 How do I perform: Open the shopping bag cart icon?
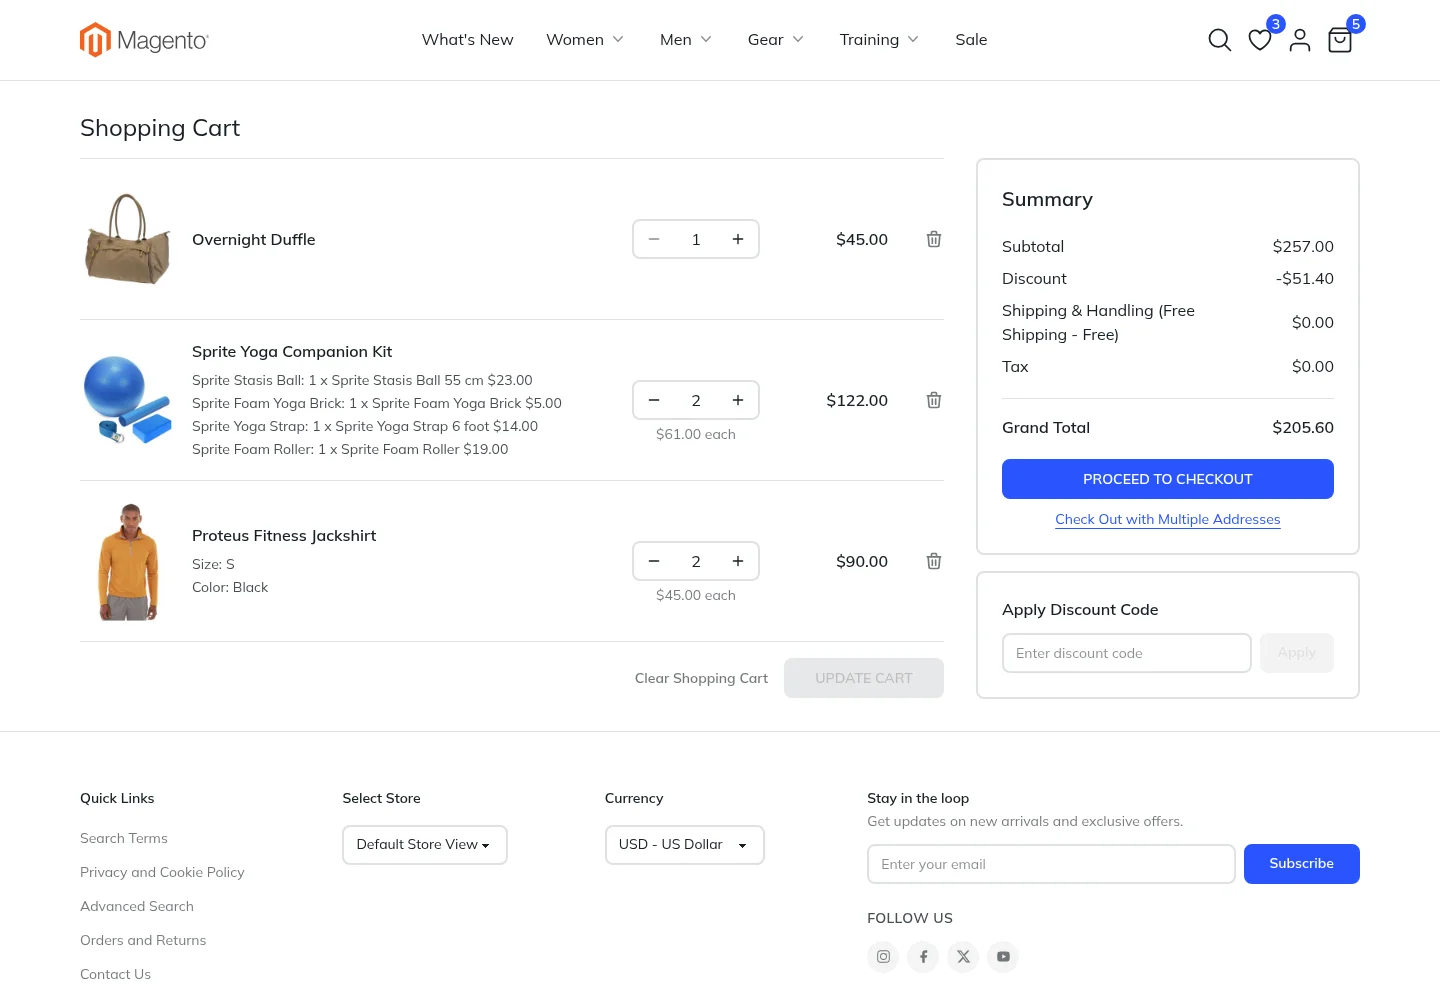[x=1340, y=40]
